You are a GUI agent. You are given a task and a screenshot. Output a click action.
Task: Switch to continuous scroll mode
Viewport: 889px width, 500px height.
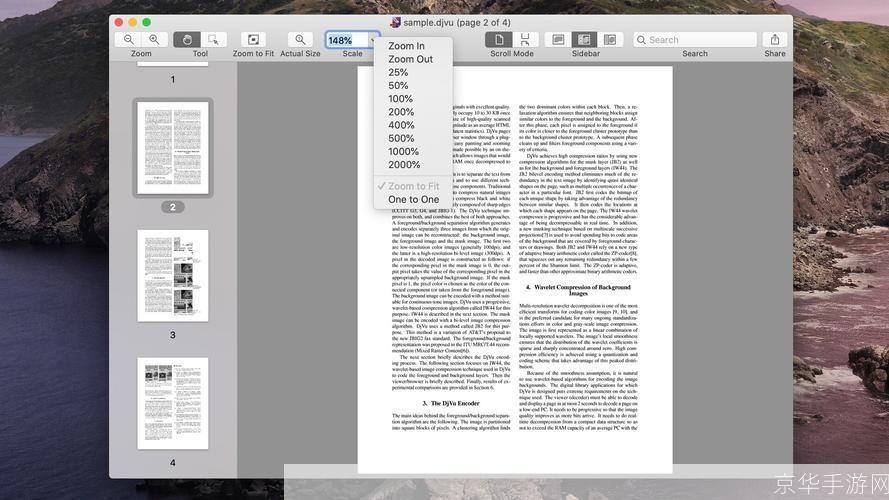click(x=525, y=39)
